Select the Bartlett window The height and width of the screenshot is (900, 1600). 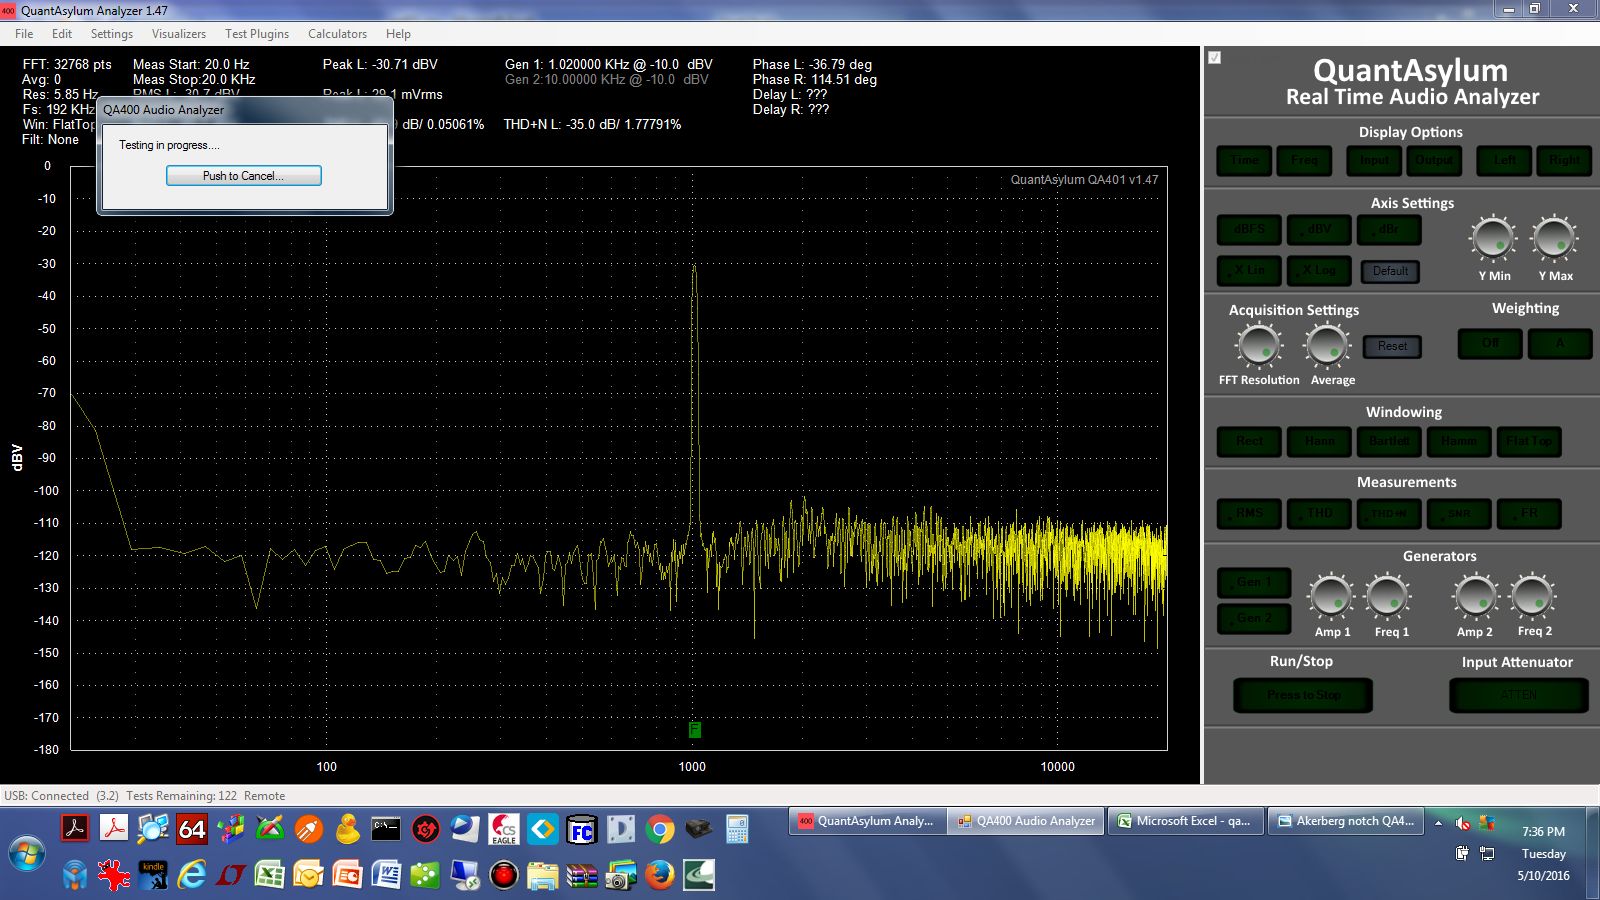1389,441
